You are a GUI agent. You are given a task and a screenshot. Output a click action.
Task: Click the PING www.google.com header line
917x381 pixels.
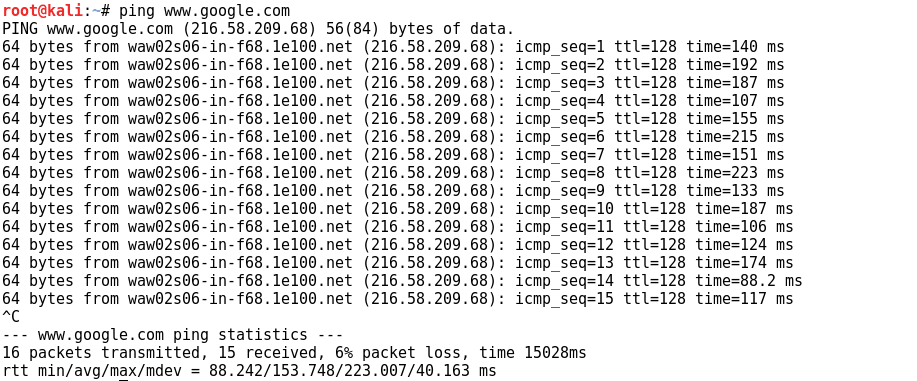pyautogui.click(x=258, y=29)
